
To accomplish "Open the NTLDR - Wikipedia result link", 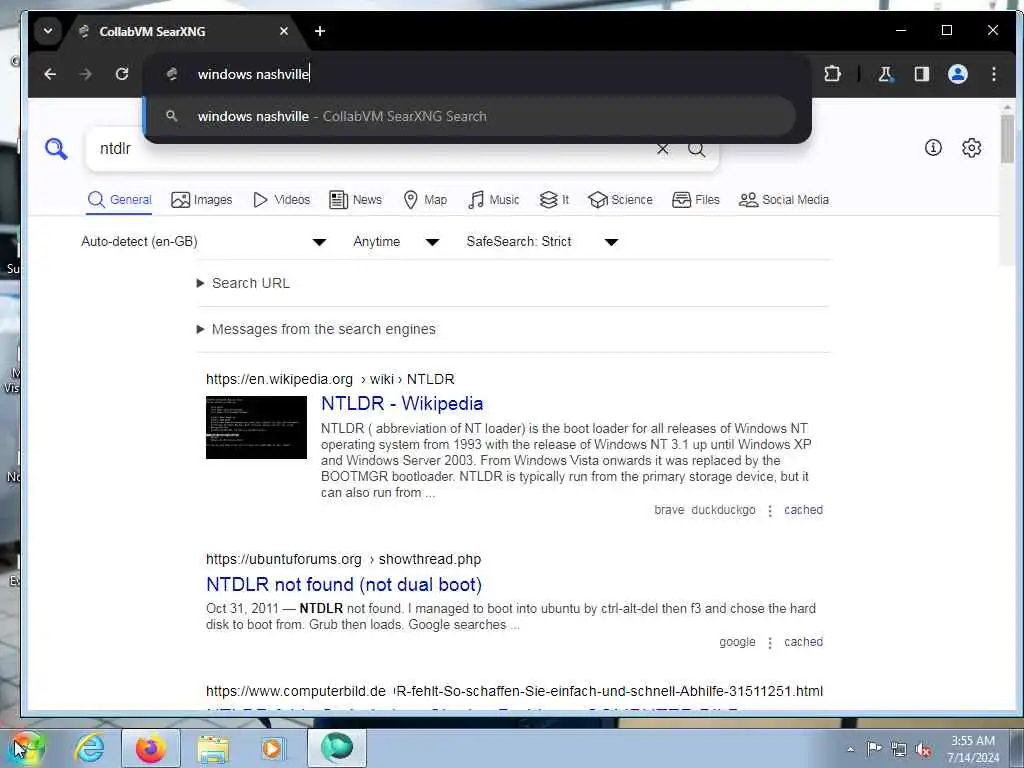I will click(x=402, y=404).
